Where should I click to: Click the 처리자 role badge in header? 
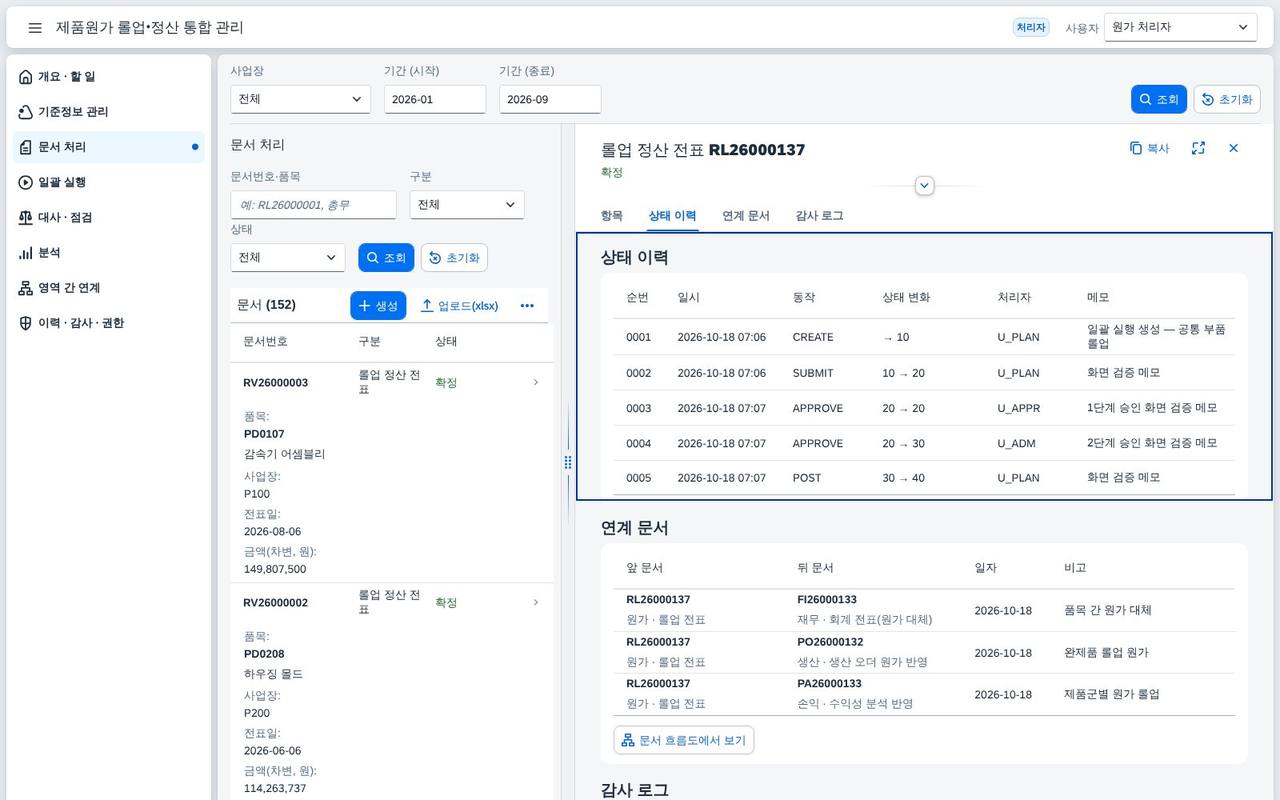[x=1031, y=28]
